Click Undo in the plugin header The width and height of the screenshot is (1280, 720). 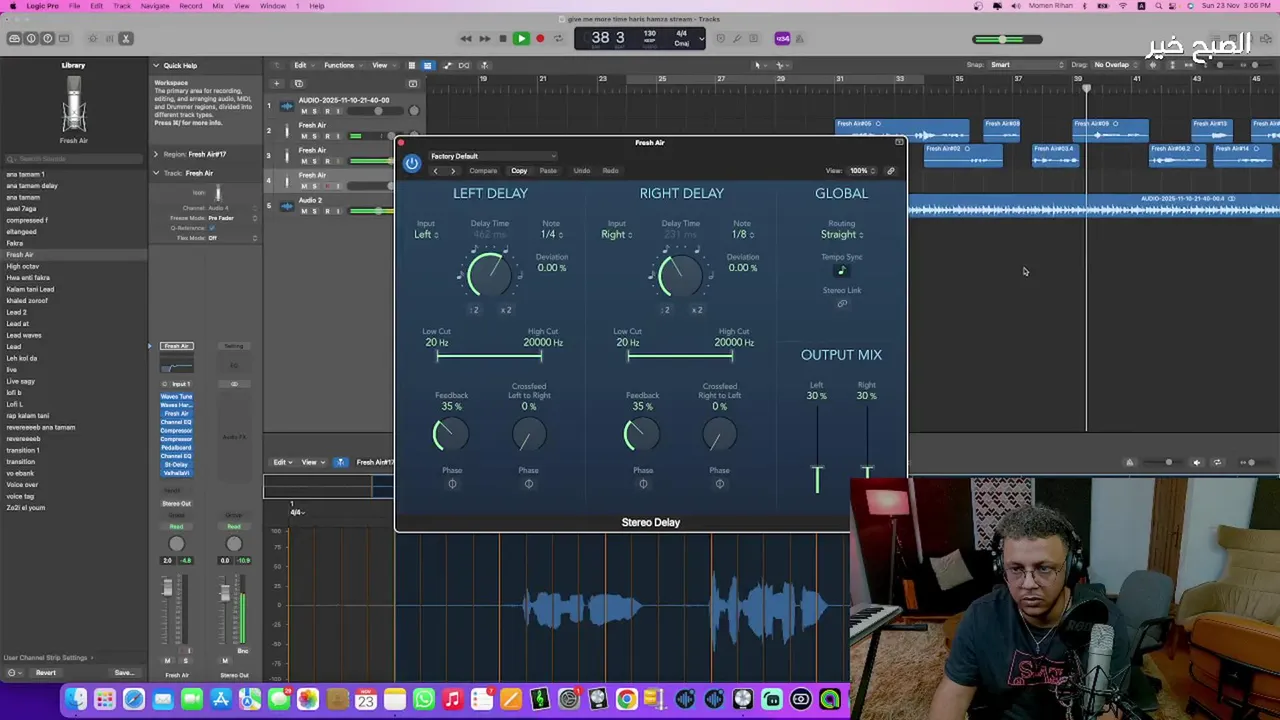pyautogui.click(x=581, y=171)
